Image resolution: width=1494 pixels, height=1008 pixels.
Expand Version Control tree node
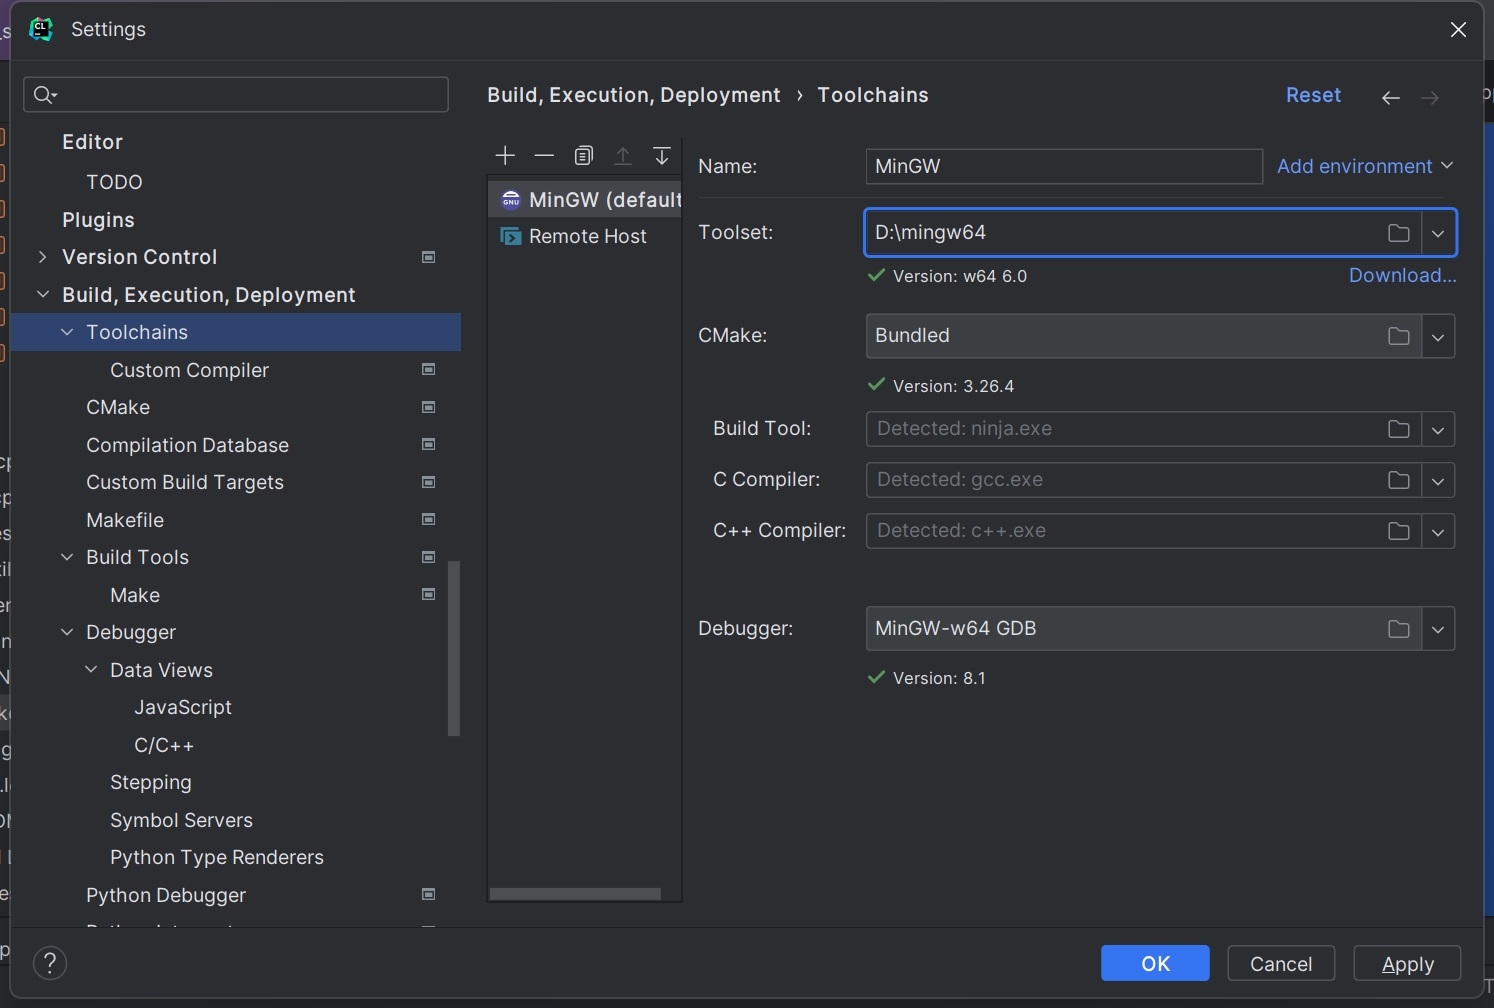click(x=42, y=257)
